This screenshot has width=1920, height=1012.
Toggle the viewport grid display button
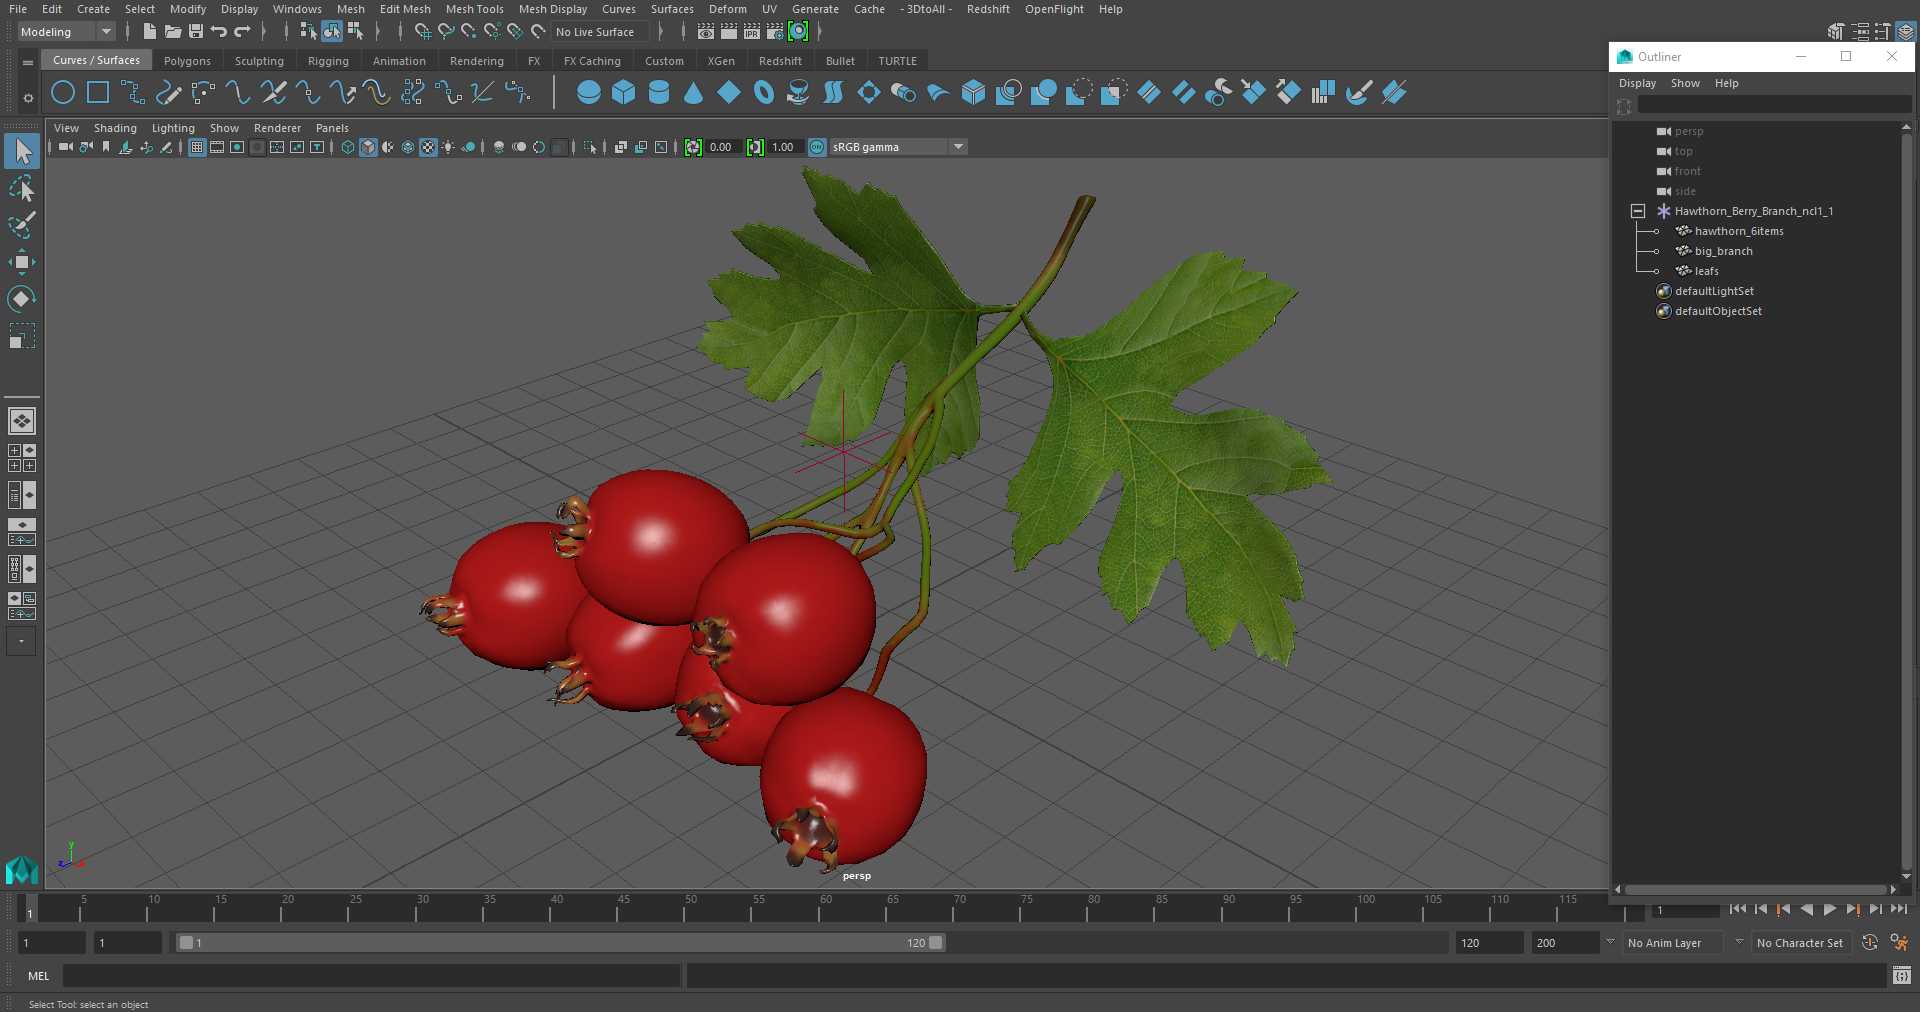(197, 147)
